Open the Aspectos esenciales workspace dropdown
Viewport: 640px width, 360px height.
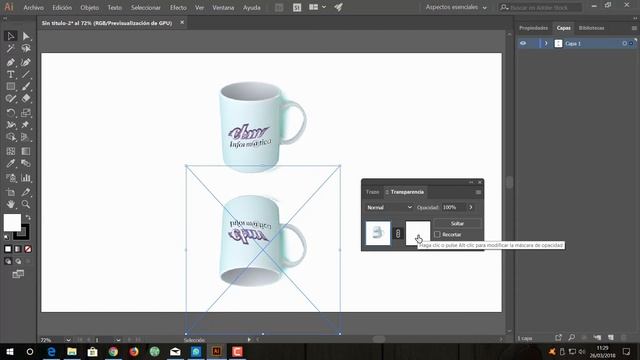point(456,7)
